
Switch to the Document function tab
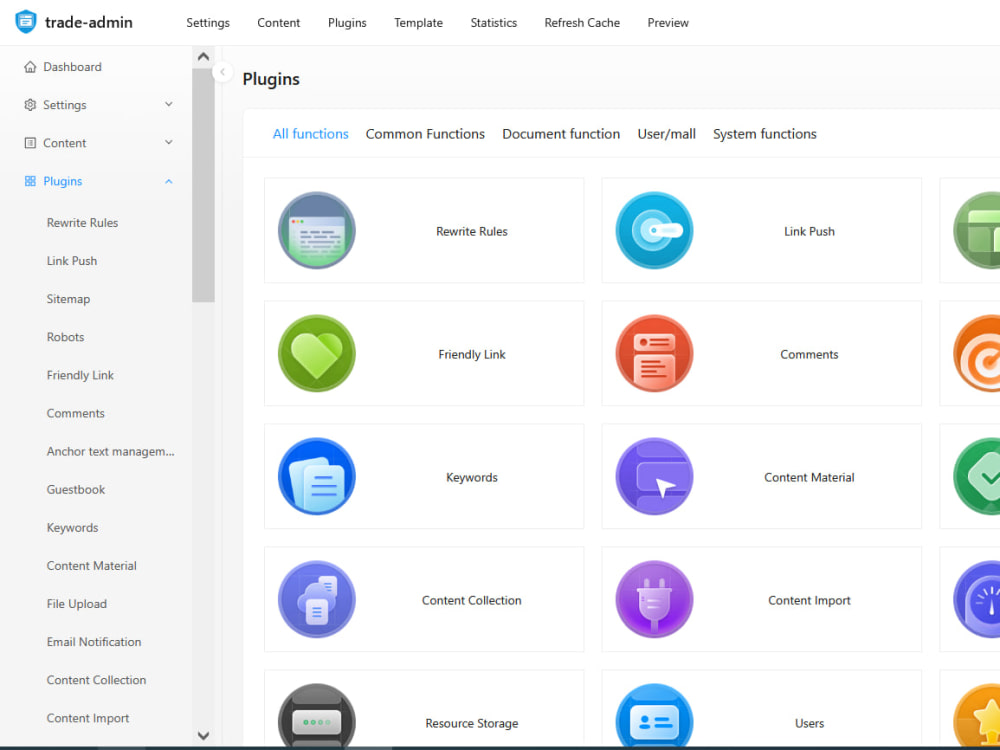coord(561,134)
